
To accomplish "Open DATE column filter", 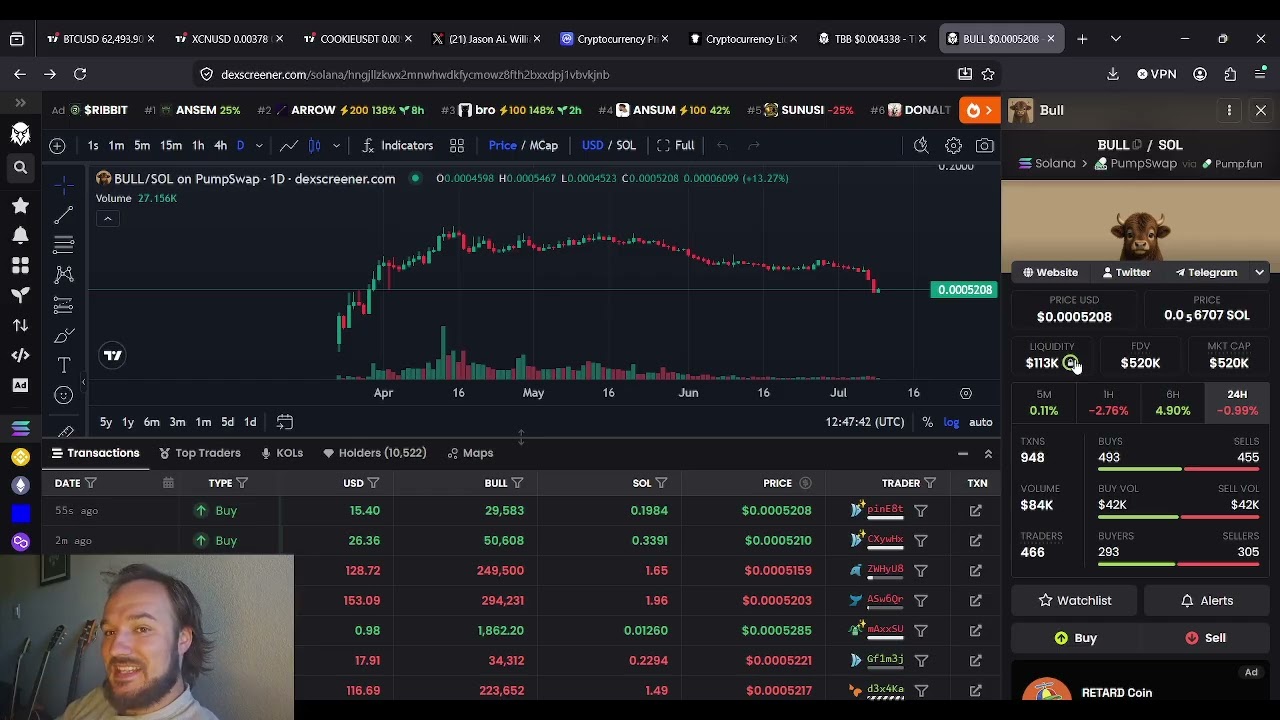I will (x=90, y=483).
